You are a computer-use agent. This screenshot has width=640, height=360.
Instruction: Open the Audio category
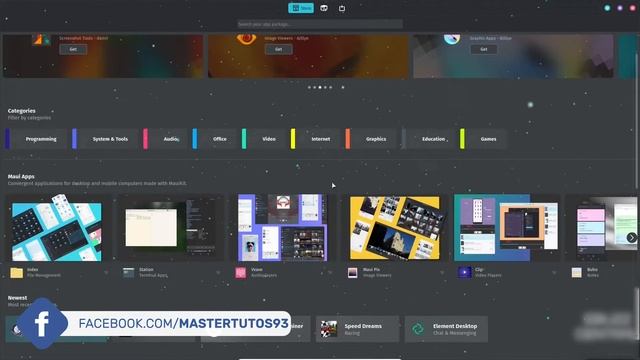165,139
